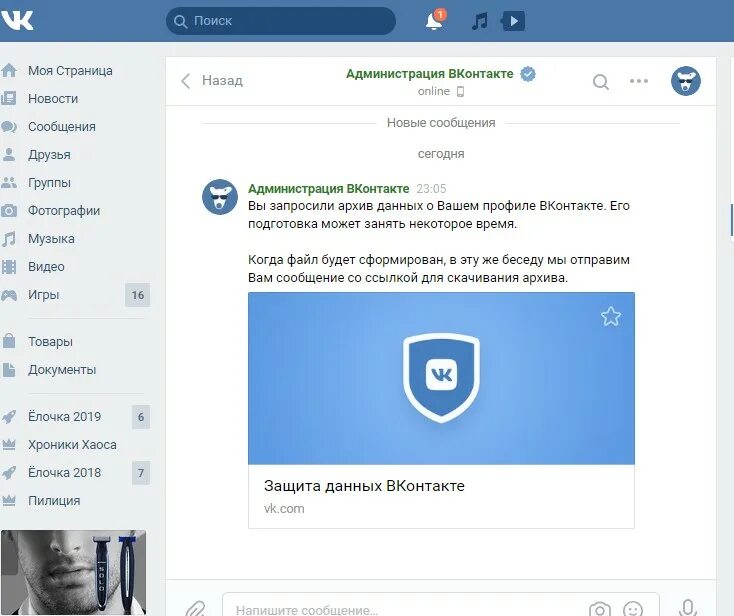Open the Администрация ВКонтакте chat title

[430, 74]
